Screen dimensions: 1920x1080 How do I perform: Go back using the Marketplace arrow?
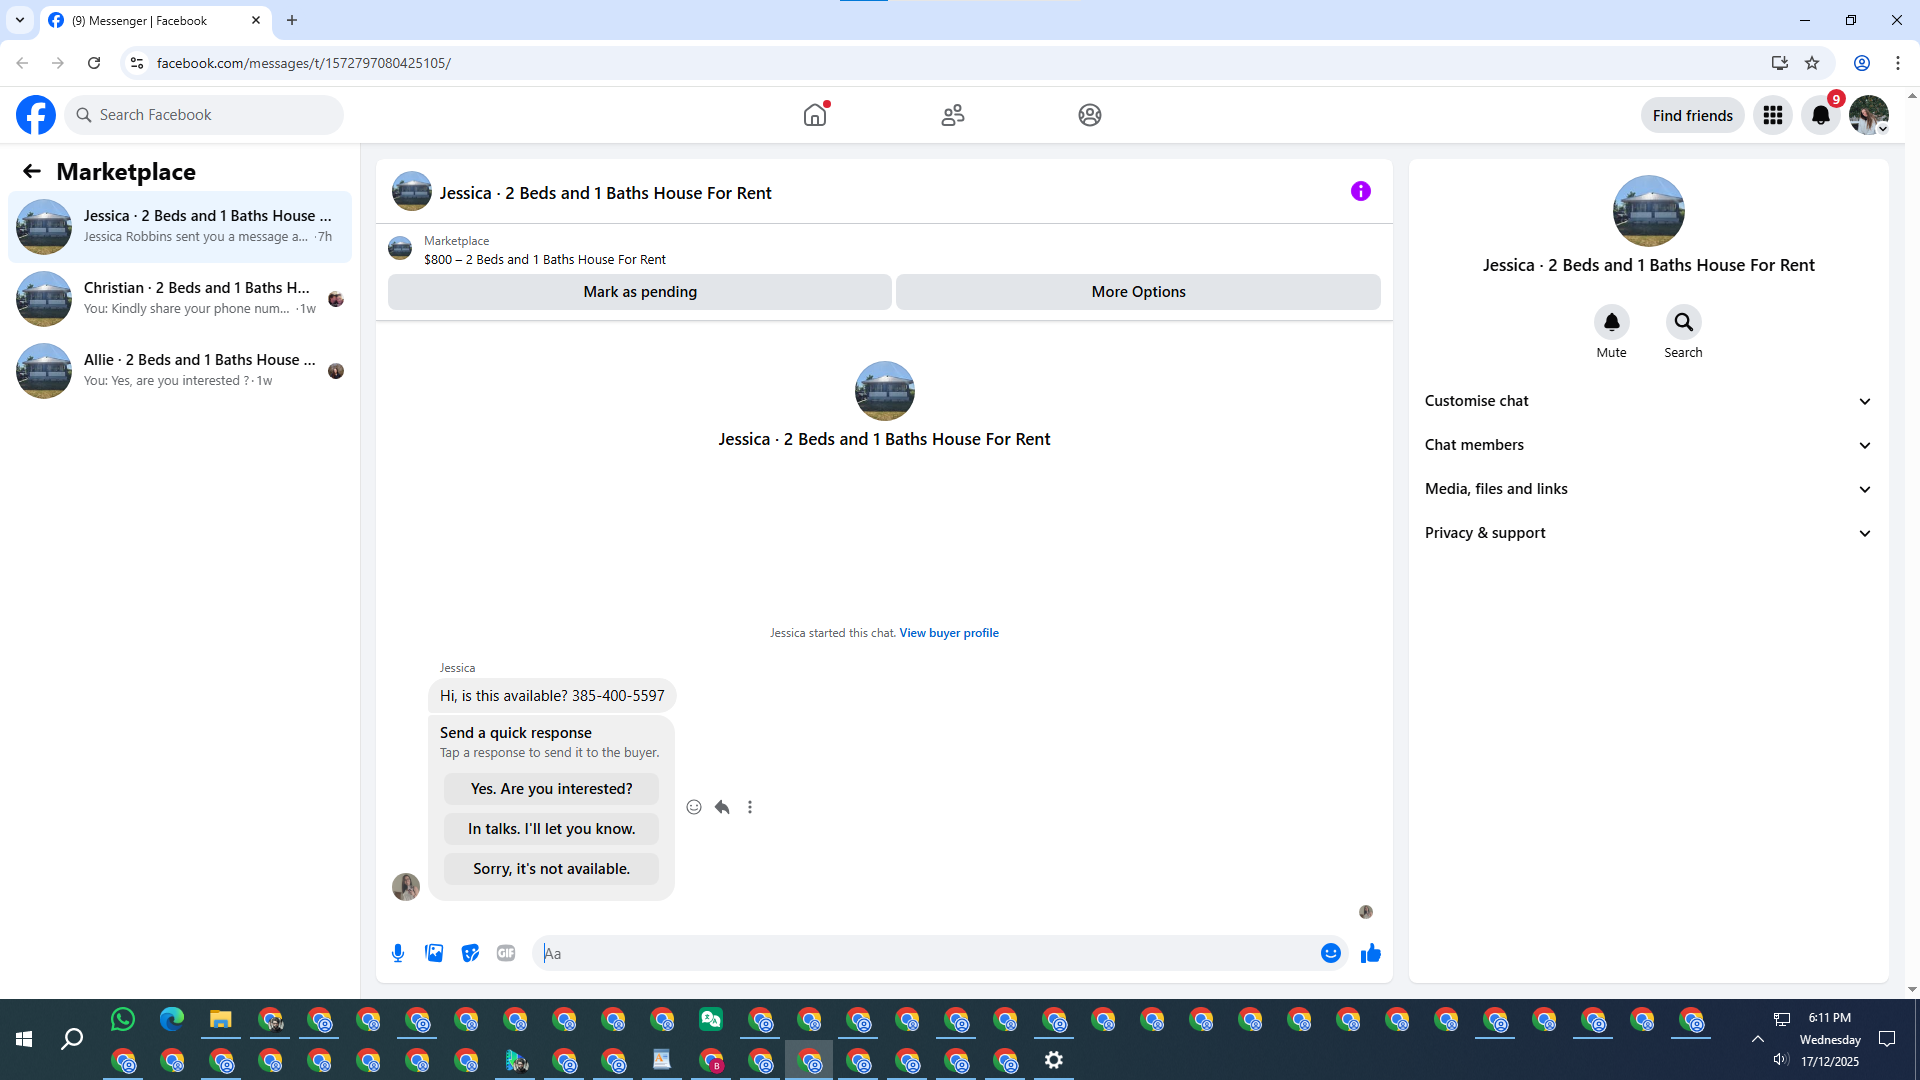pos(32,171)
